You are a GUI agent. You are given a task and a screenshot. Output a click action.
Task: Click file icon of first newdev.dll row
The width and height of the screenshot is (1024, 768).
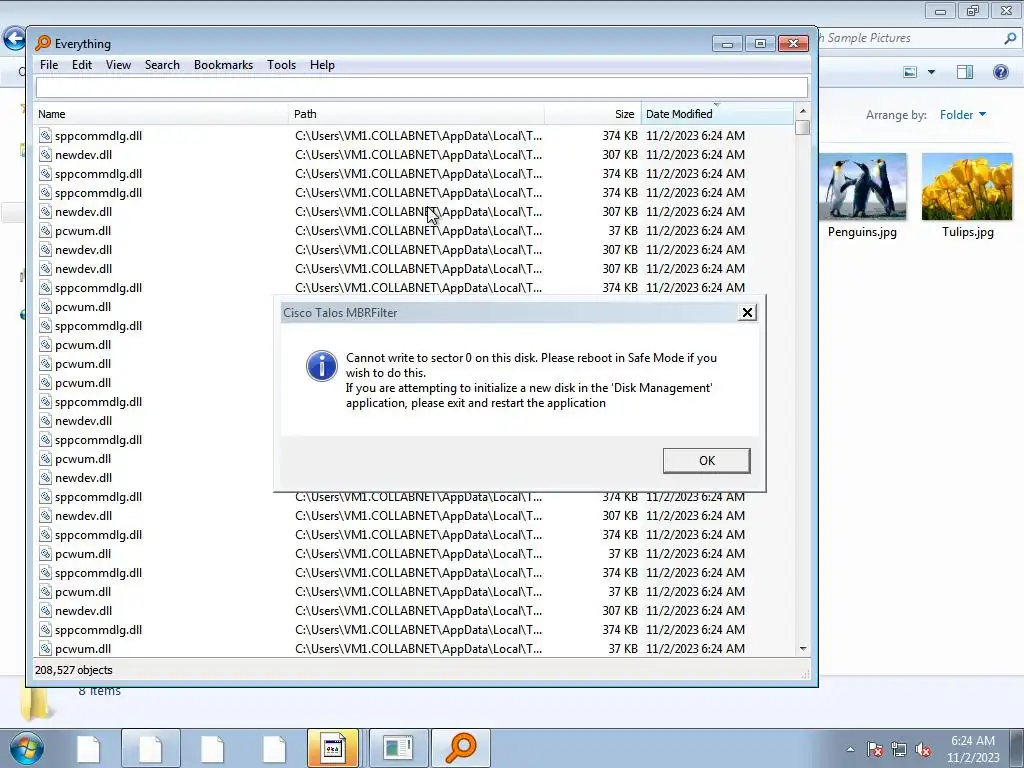click(45, 155)
